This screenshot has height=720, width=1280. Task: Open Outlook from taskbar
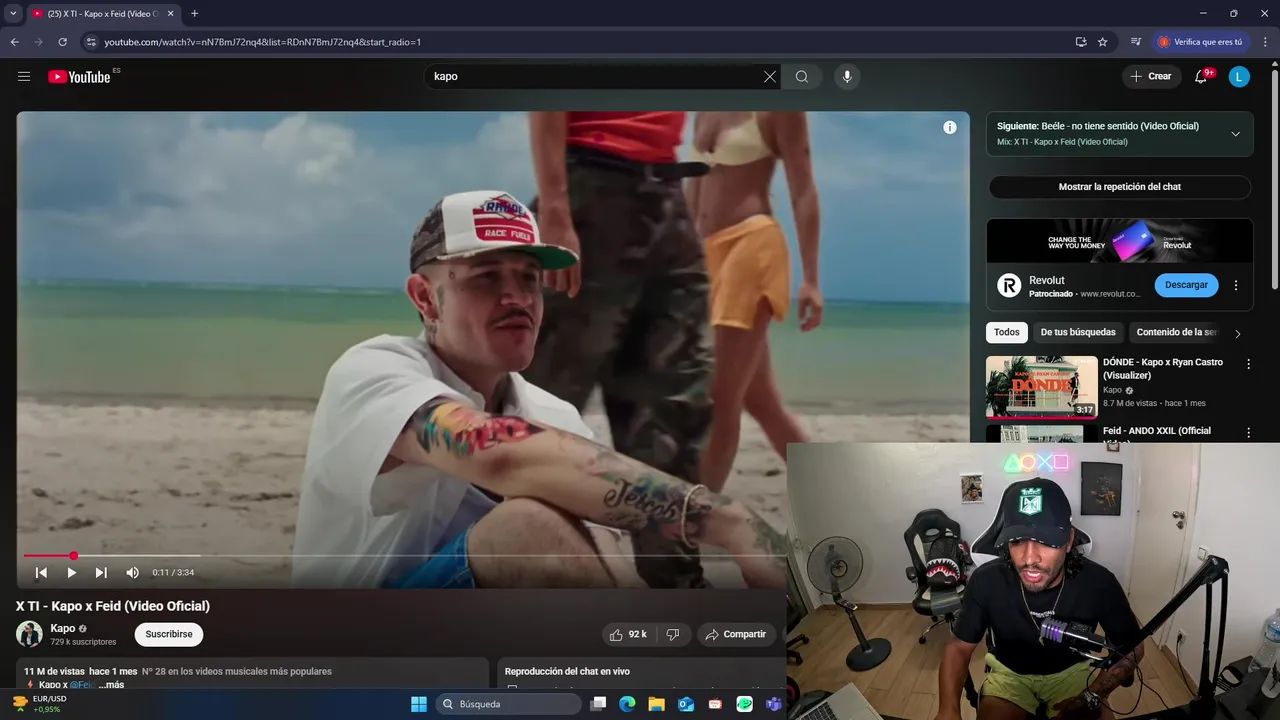tap(686, 704)
